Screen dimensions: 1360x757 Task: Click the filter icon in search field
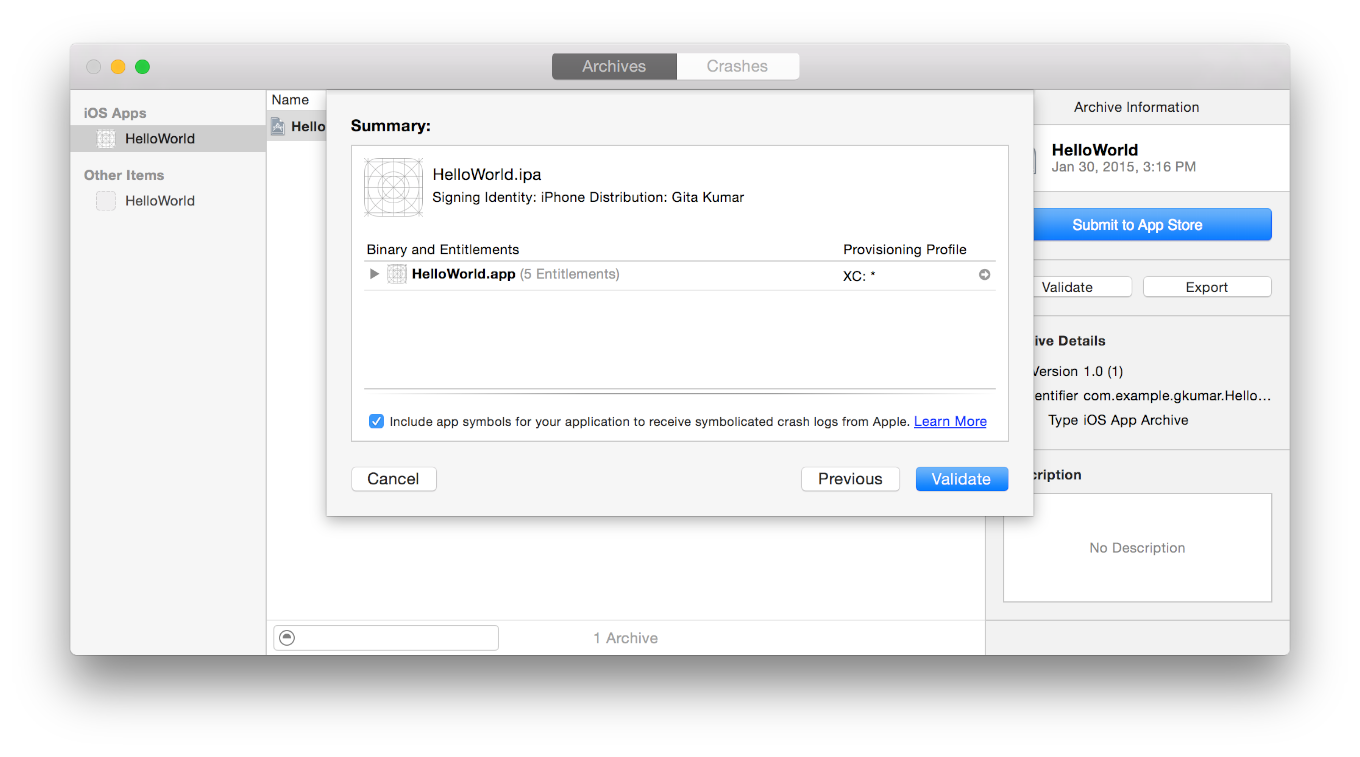[x=287, y=638]
